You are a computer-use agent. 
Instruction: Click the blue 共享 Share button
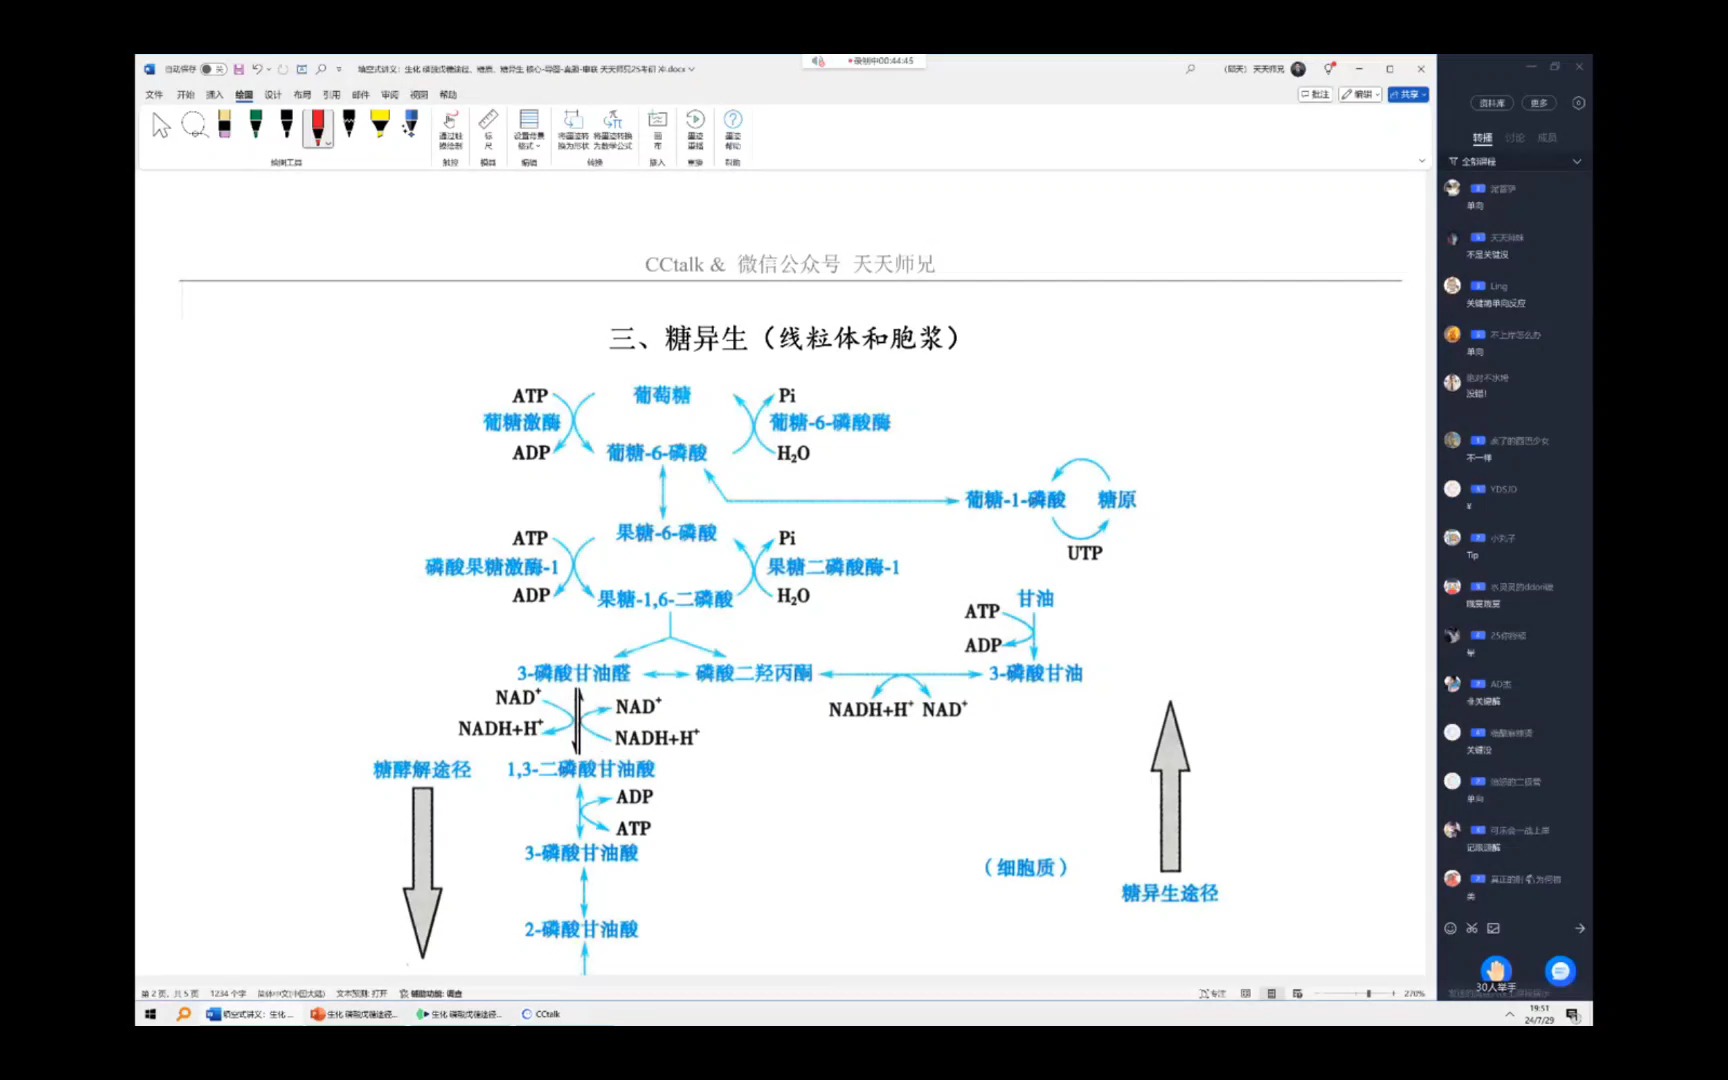(x=1408, y=95)
